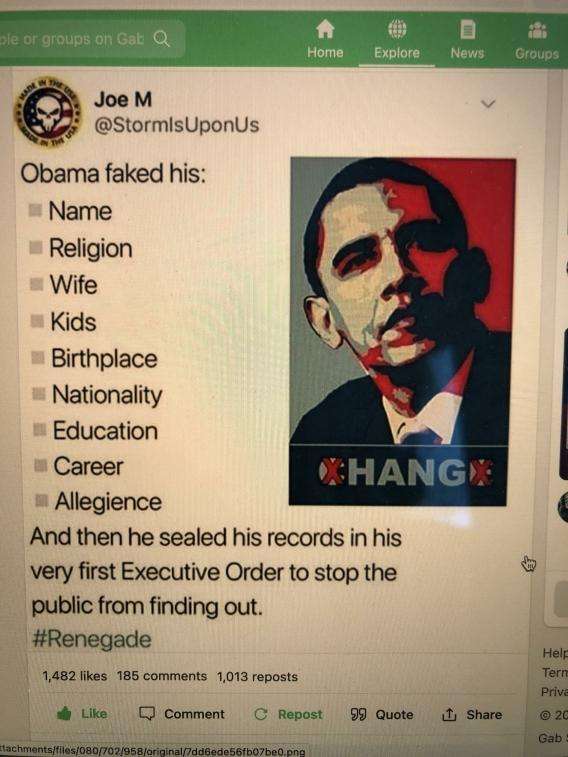Open the Groups people icon

[x=537, y=30]
